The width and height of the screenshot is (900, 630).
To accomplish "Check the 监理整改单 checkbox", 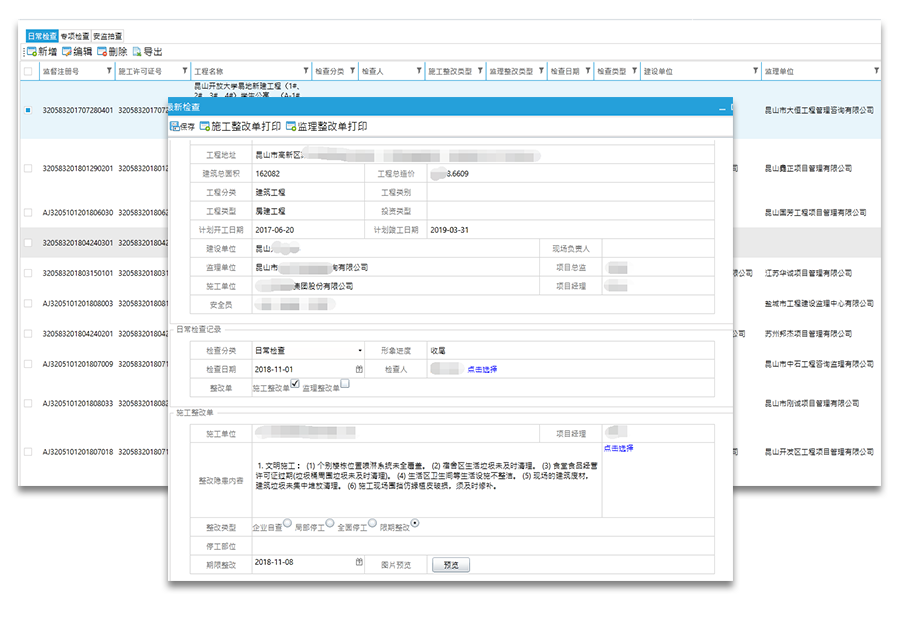I will pyautogui.click(x=345, y=383).
